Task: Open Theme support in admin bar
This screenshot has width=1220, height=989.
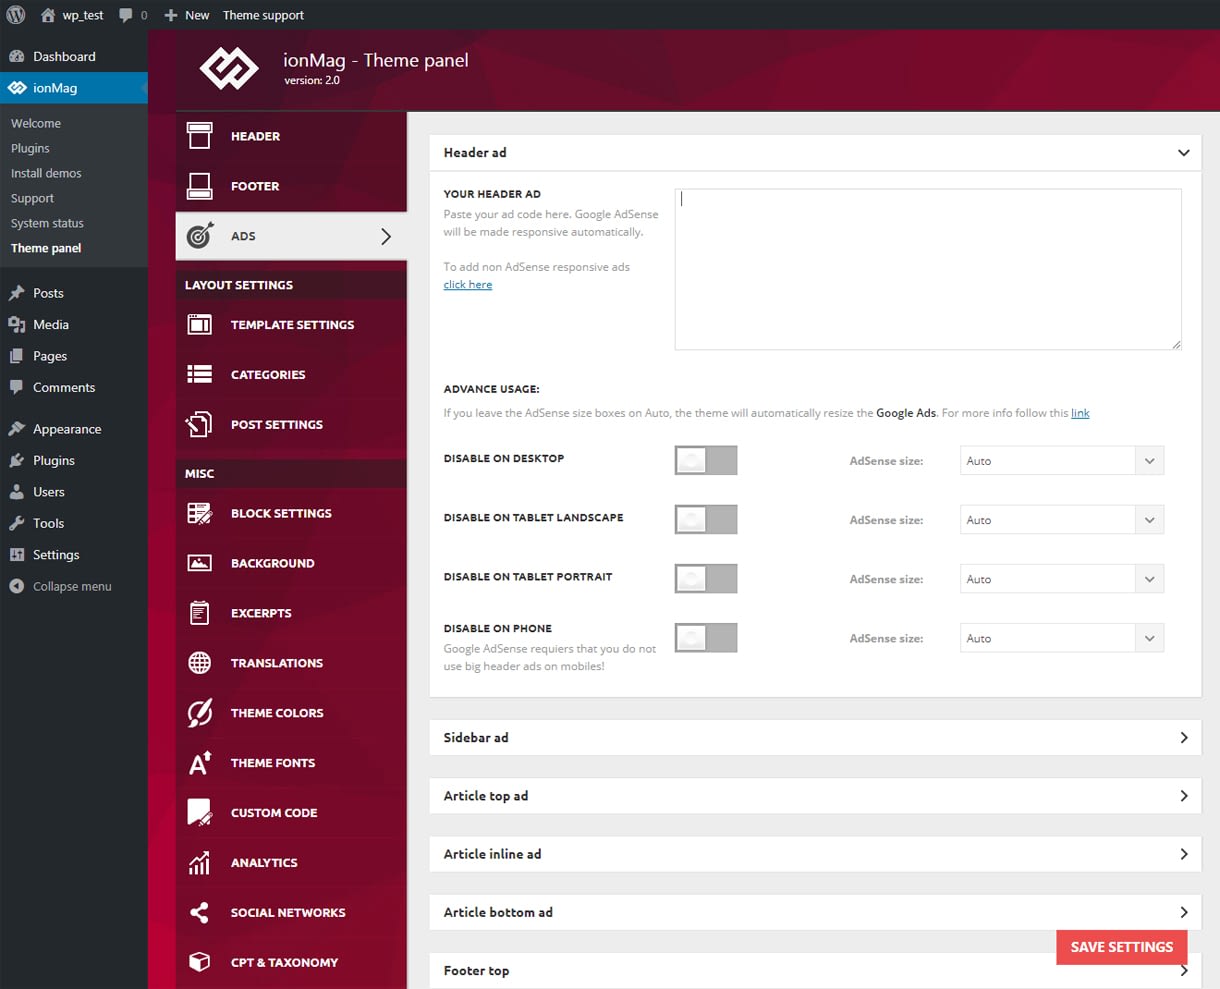Action: pos(263,15)
